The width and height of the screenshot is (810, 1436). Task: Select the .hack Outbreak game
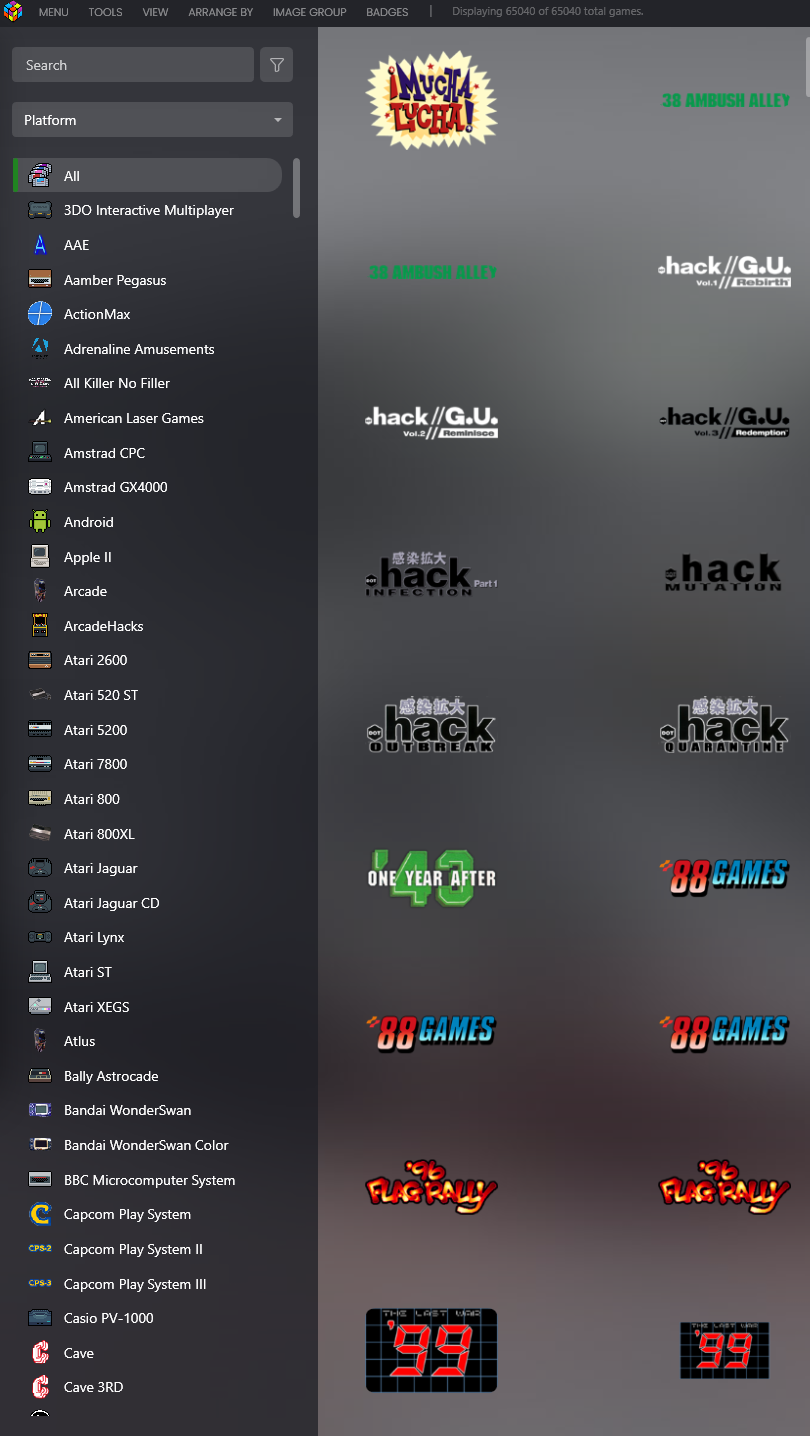tap(431, 725)
